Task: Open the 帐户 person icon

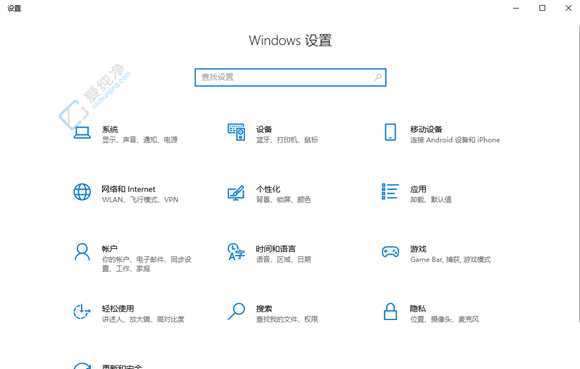Action: [82, 252]
